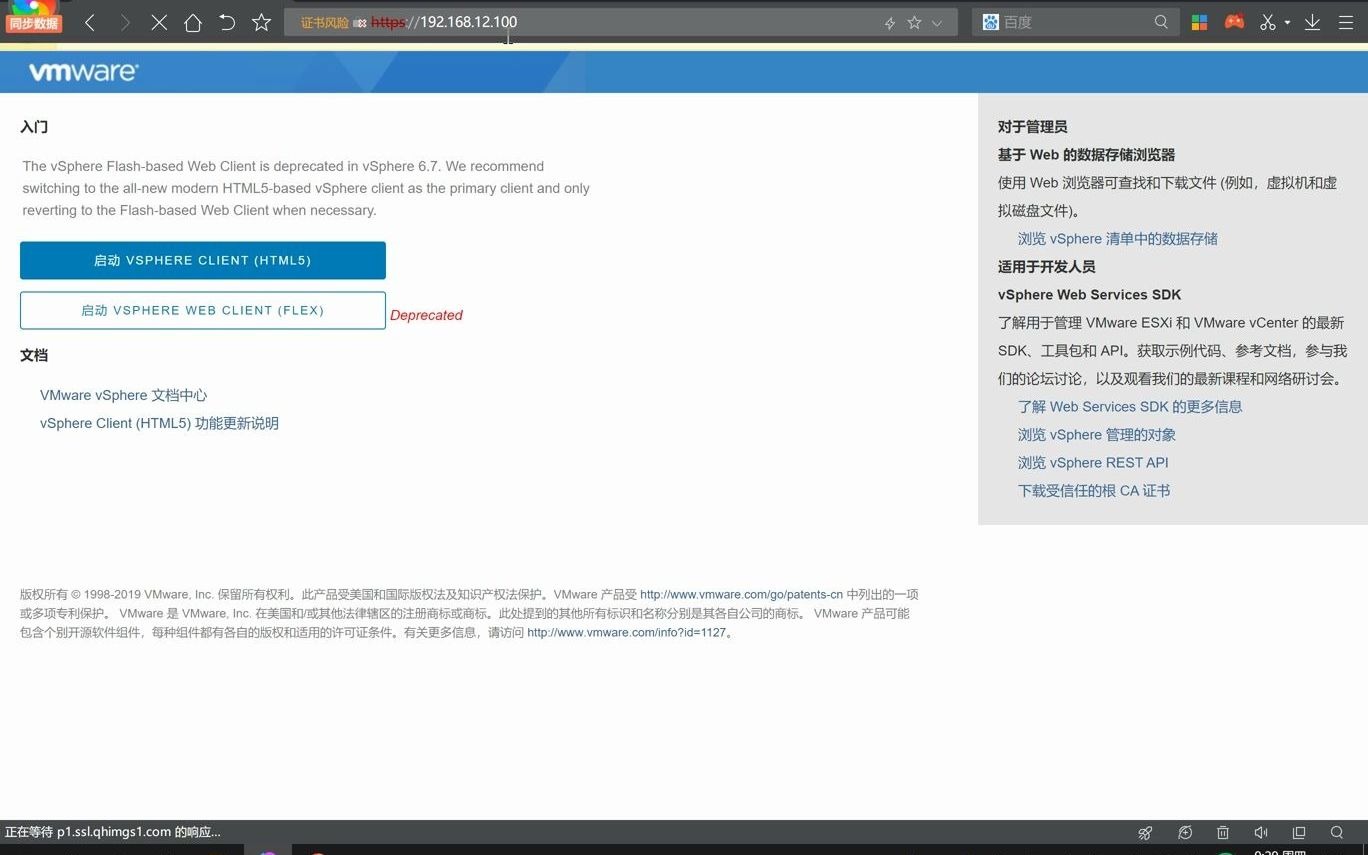1368x855 pixels.
Task: Click the star icon inside the address bar
Action: [914, 22]
